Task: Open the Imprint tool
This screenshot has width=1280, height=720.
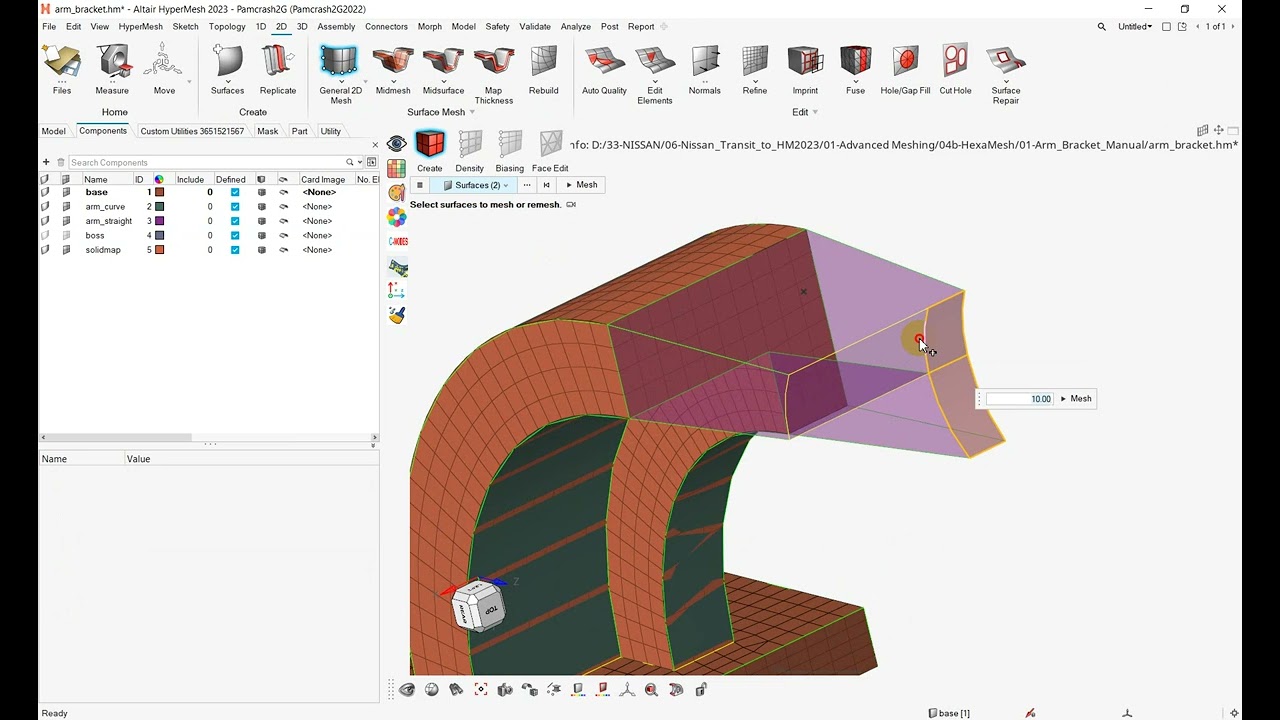Action: 805,69
